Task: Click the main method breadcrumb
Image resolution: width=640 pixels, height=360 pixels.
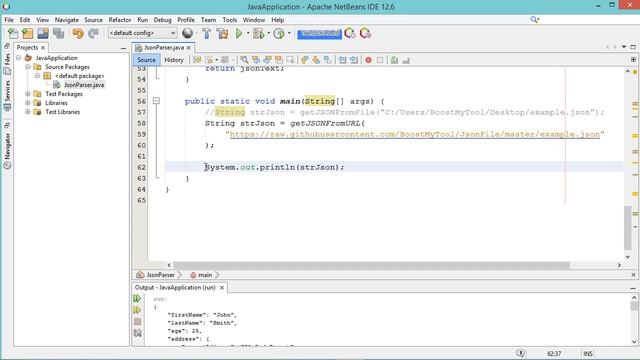Action: (x=202, y=275)
